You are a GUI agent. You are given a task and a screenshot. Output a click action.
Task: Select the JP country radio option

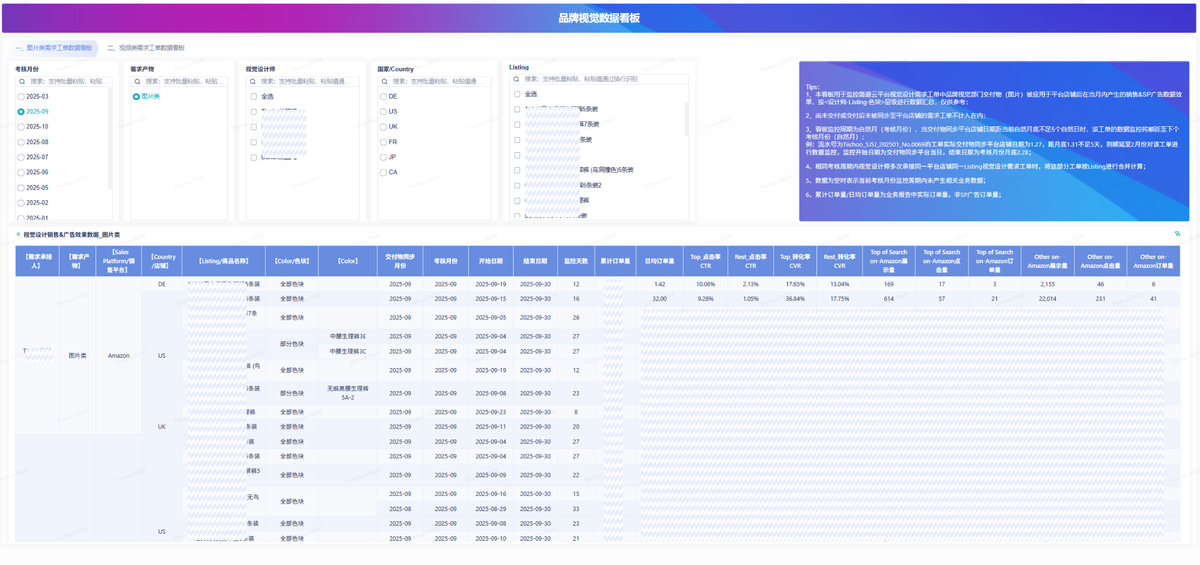click(x=381, y=157)
